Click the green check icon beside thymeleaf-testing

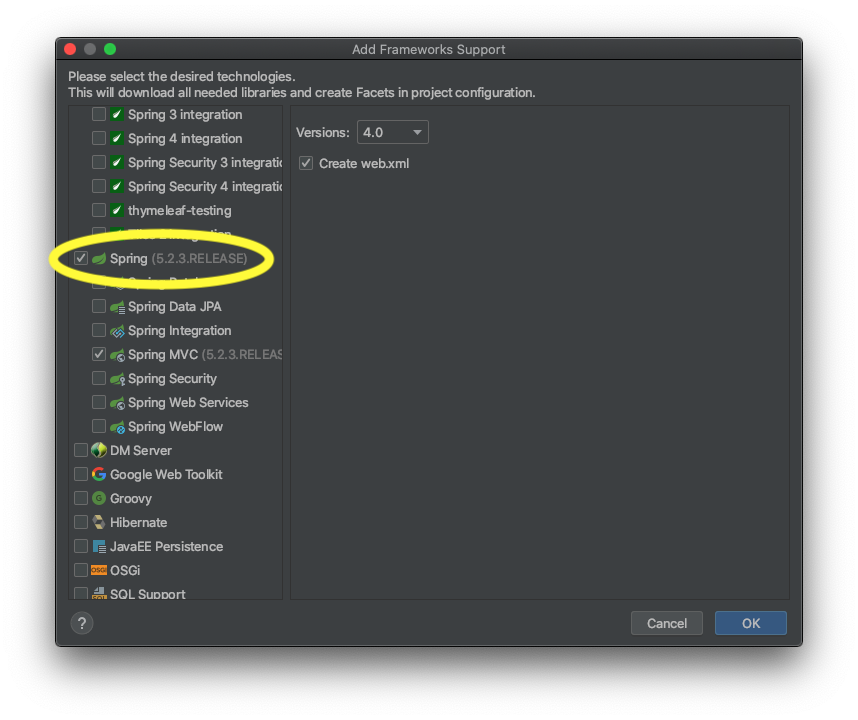(117, 210)
